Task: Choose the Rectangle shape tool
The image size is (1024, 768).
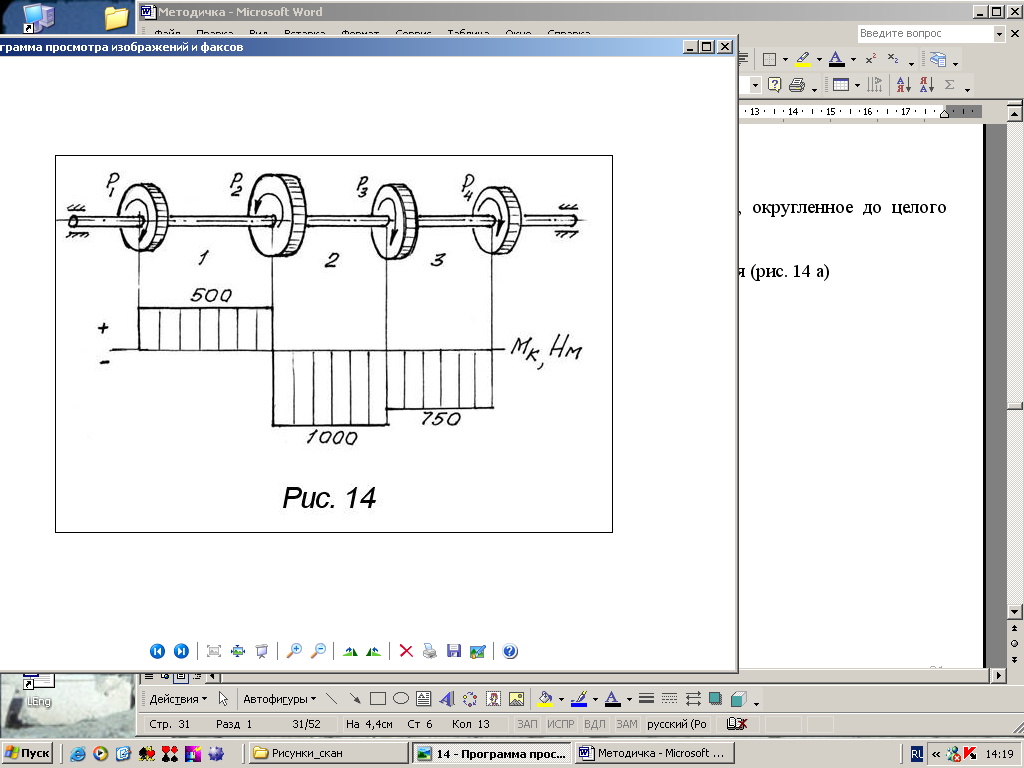Action: pyautogui.click(x=377, y=699)
